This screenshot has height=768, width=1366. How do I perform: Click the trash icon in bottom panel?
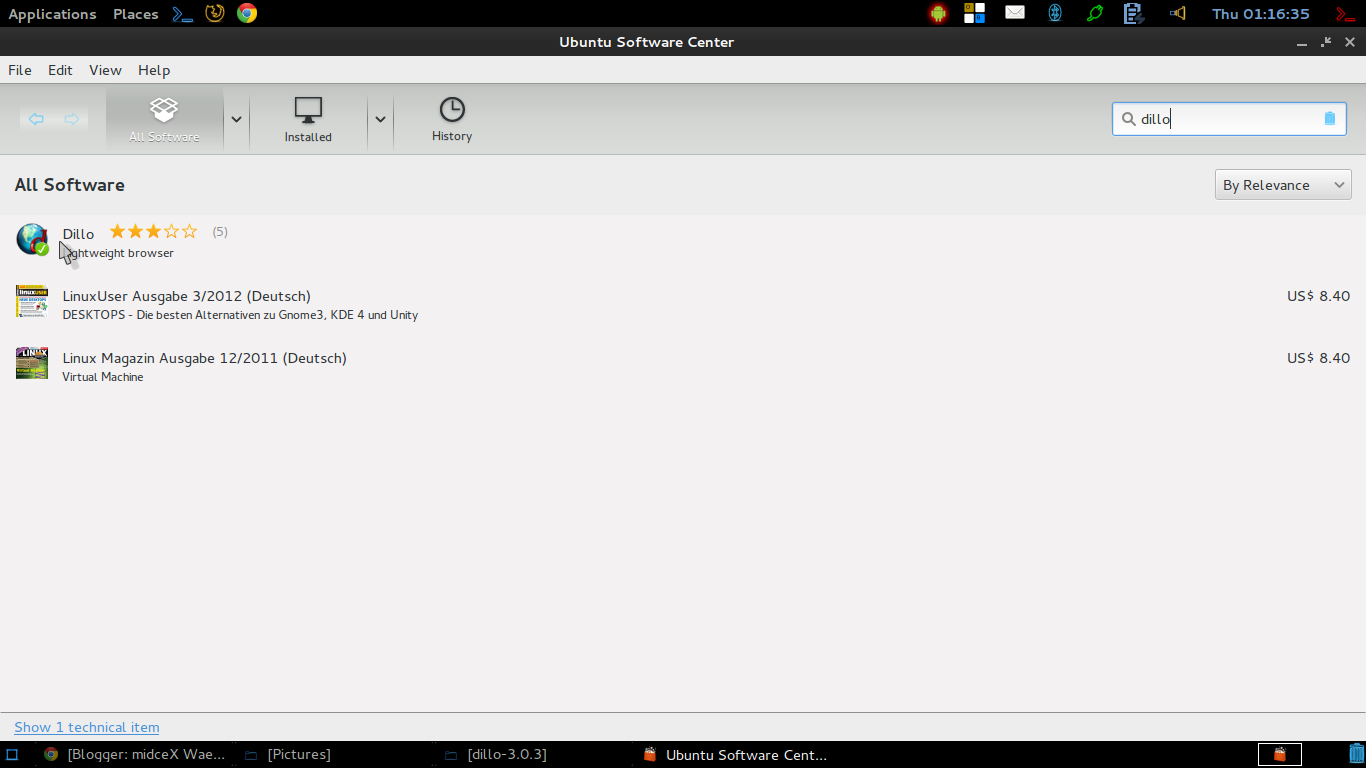point(1356,754)
